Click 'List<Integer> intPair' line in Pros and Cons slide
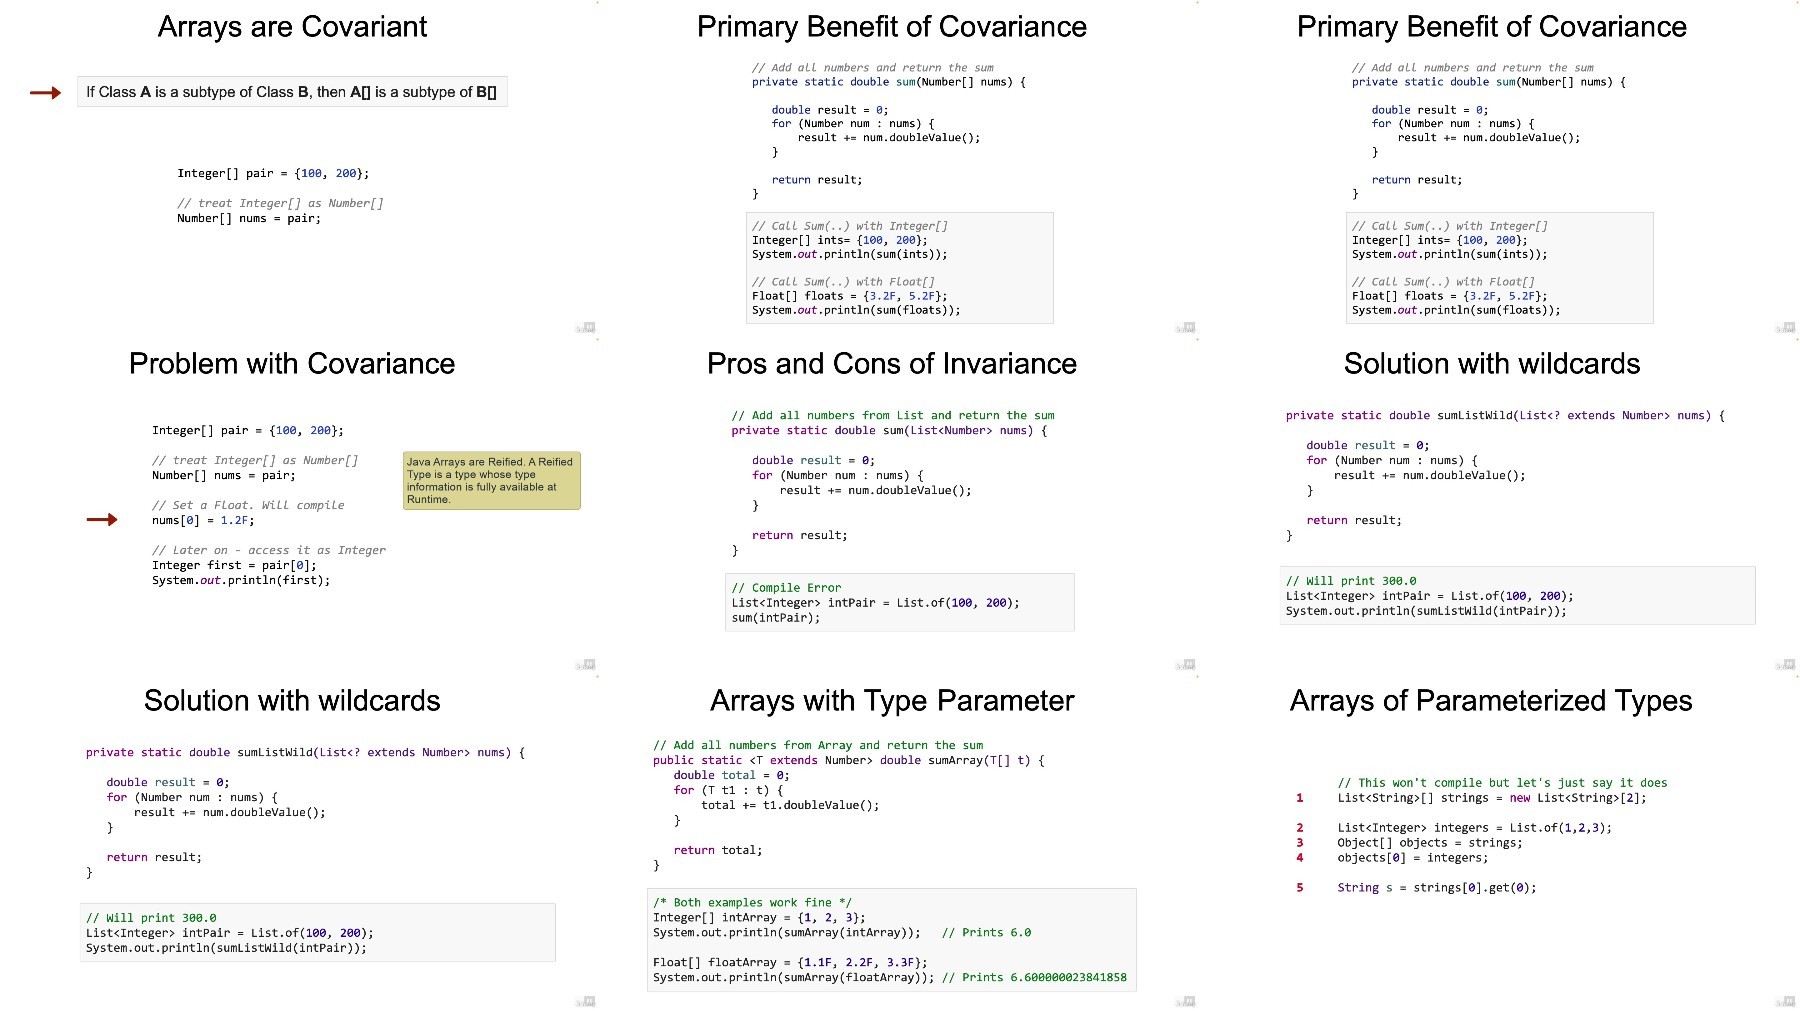Viewport: 1800px width, 1011px height. pyautogui.click(x=876, y=603)
